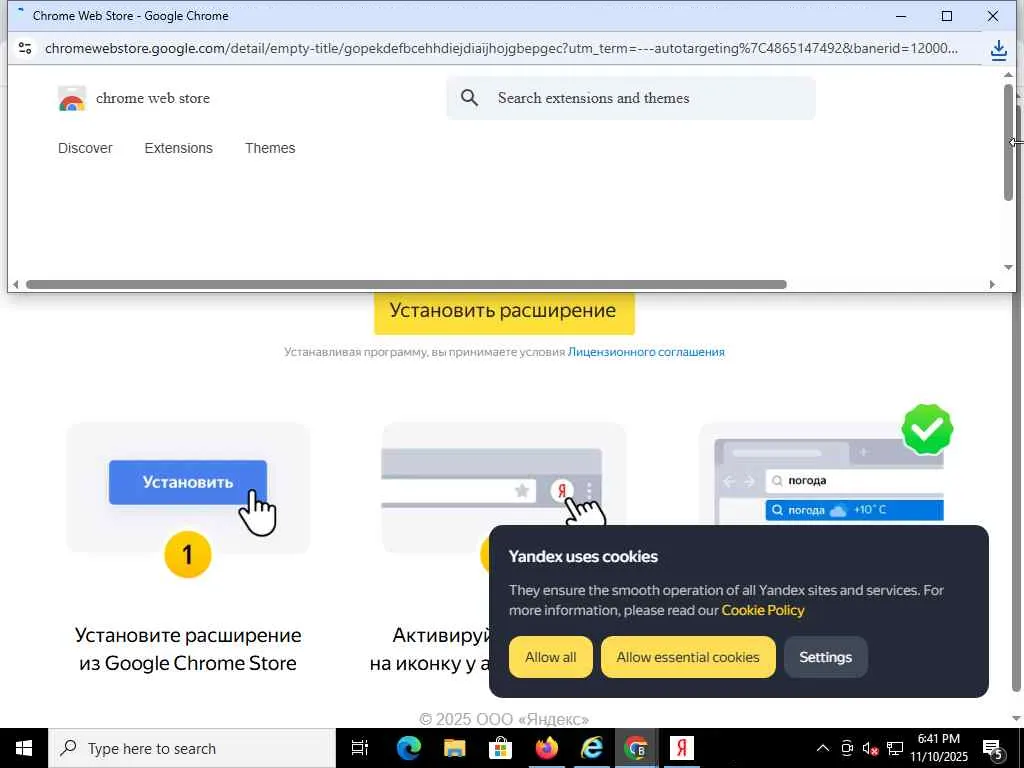Click the popup vertical scrollbar thumb
Viewport: 1024px width, 768px height.
[x=1008, y=142]
